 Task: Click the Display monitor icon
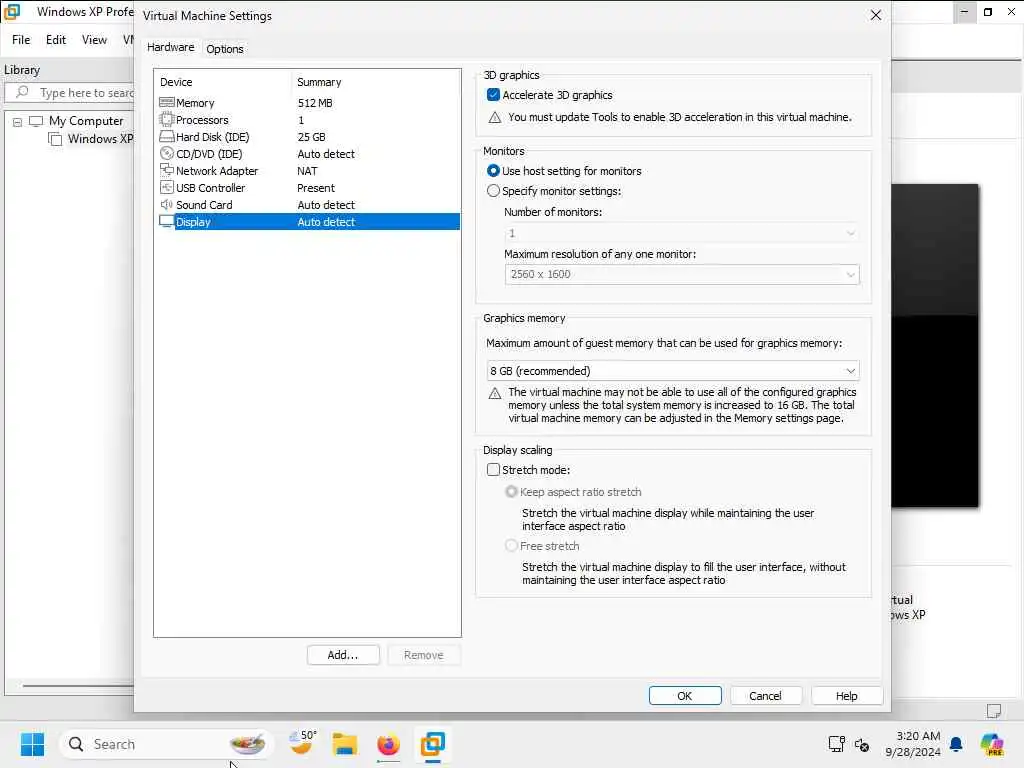(x=167, y=221)
